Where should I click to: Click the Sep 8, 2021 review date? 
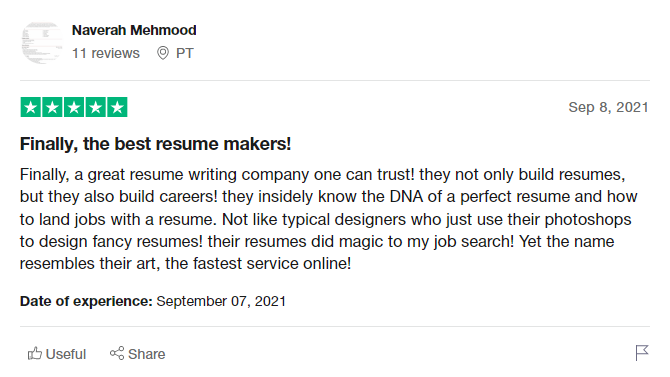coord(608,107)
